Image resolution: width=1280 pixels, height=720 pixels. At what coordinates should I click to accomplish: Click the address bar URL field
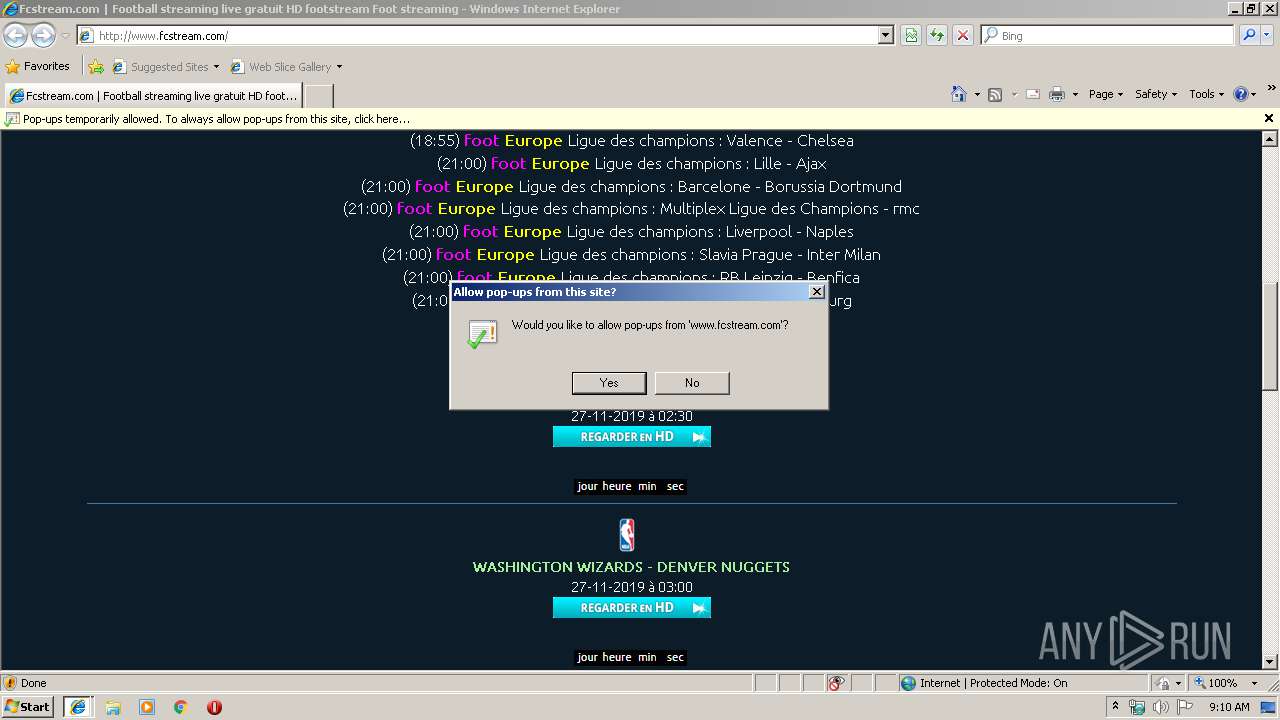coord(486,35)
